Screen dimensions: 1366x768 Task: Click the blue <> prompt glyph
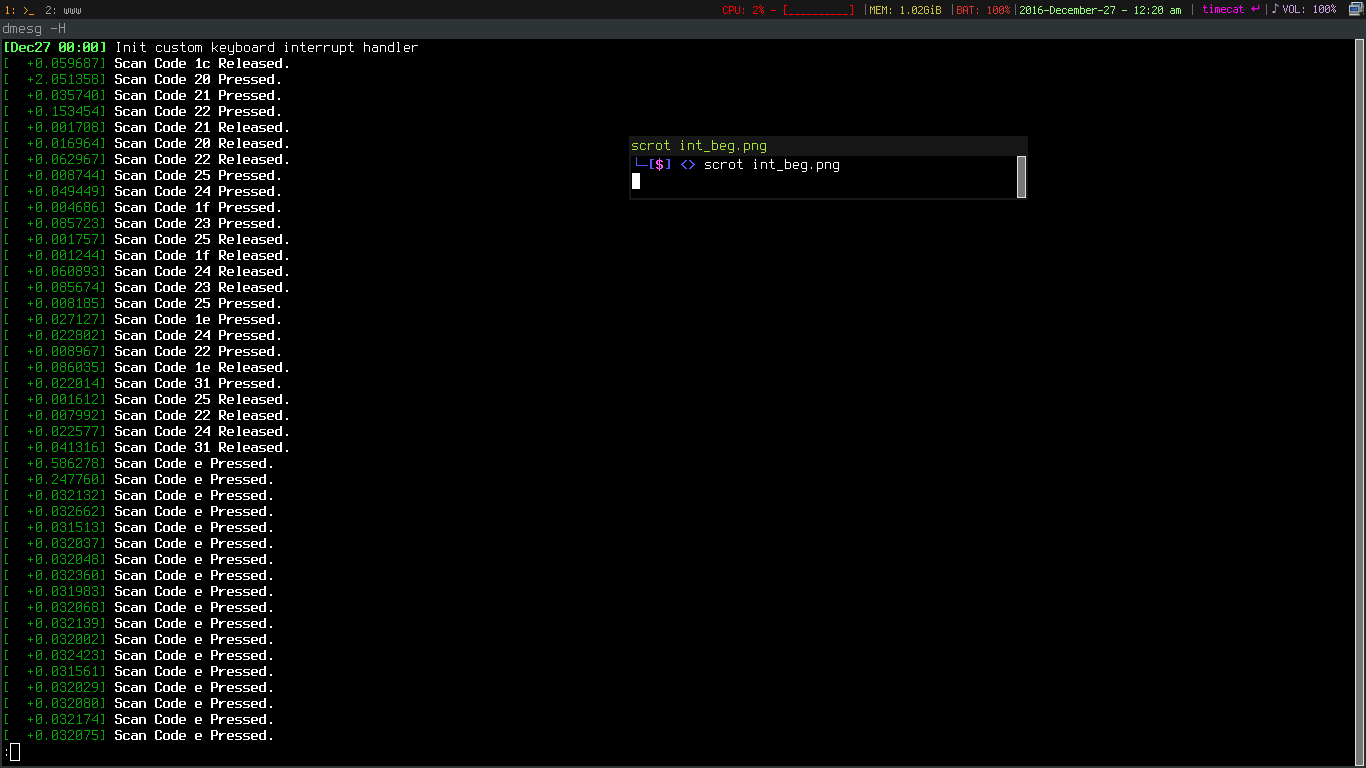point(688,165)
